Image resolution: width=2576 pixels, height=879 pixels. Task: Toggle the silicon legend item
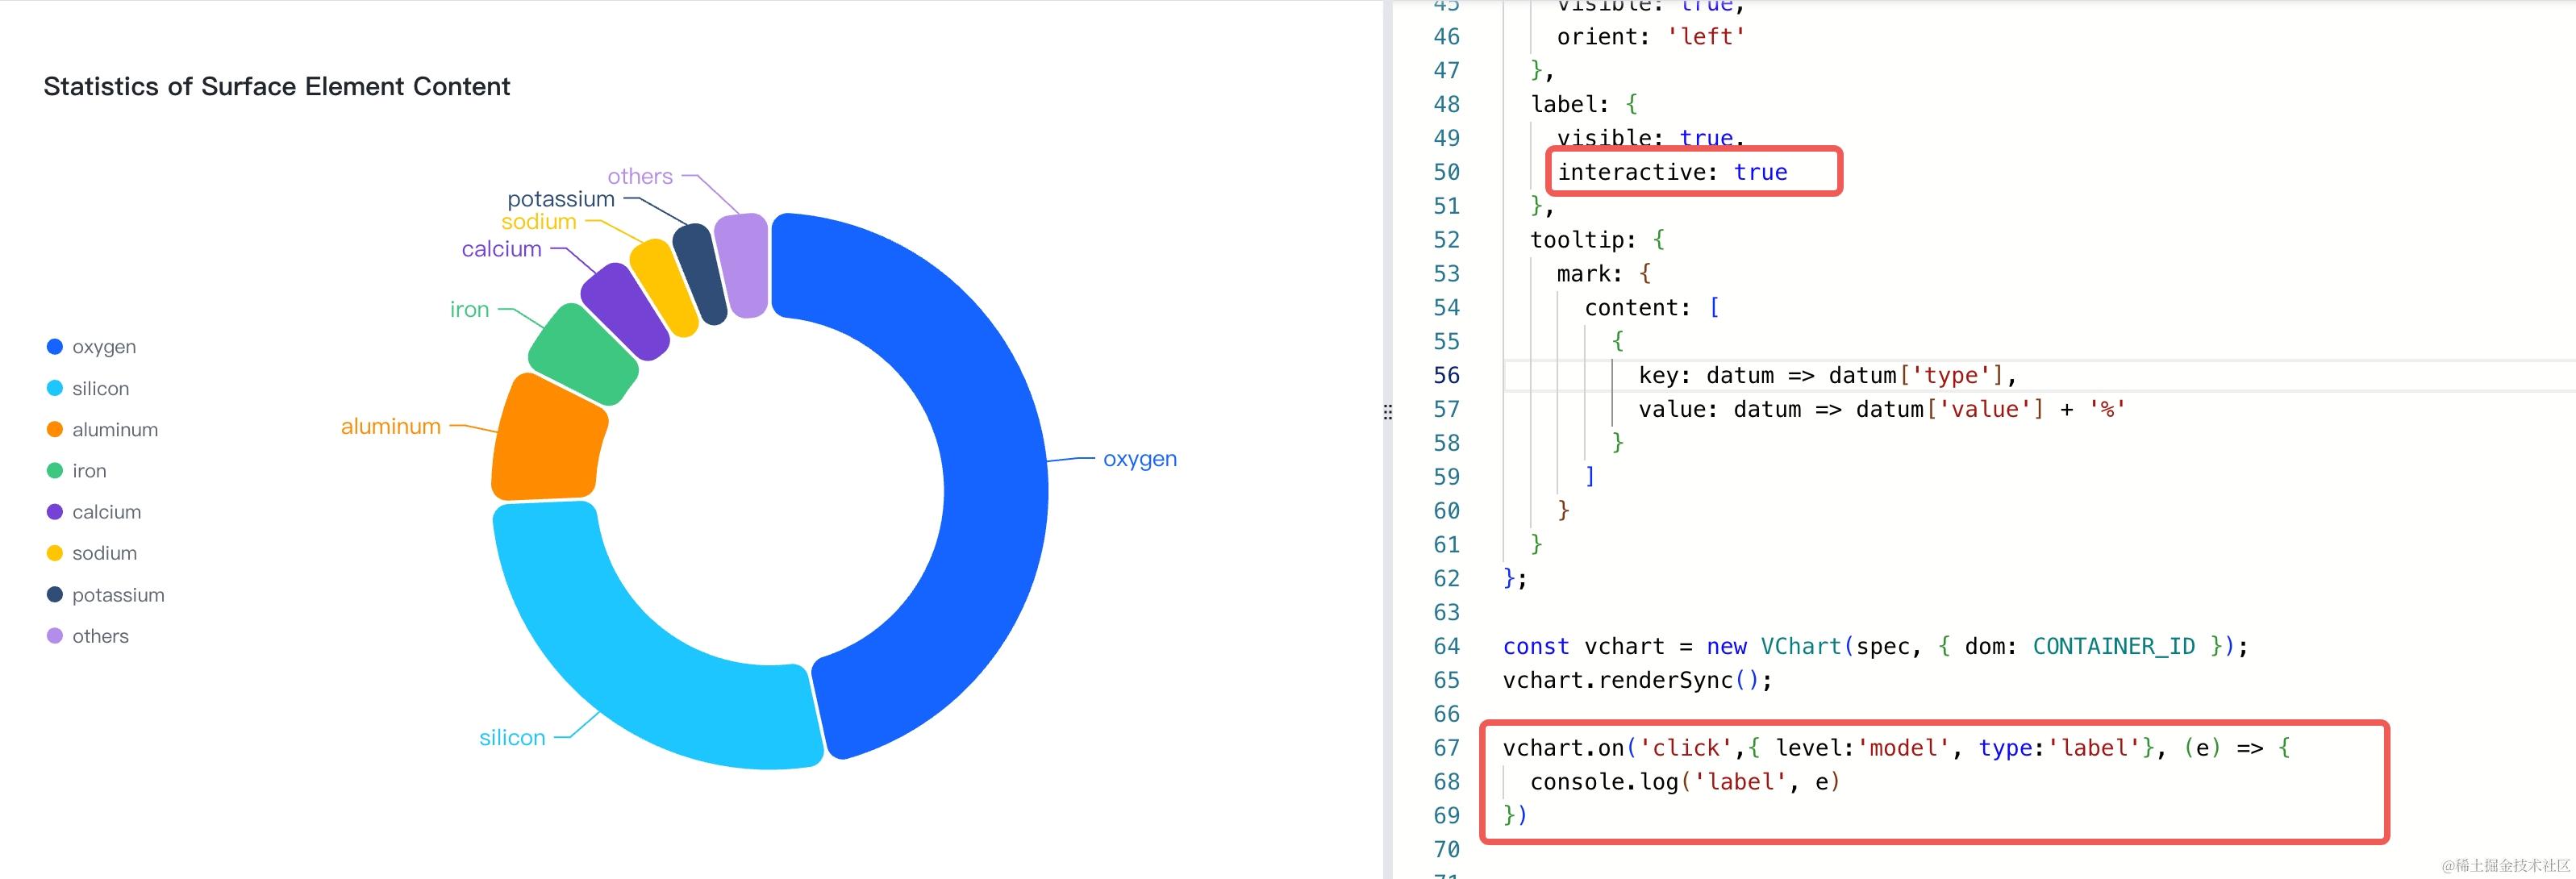pyautogui.click(x=100, y=388)
